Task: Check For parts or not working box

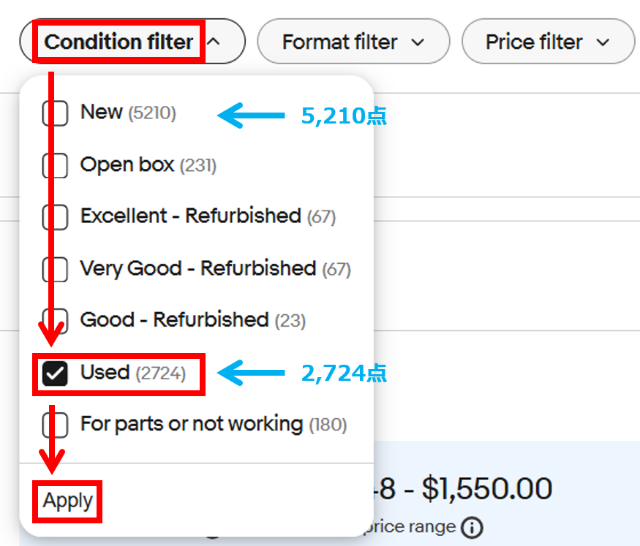Action: coord(55,424)
